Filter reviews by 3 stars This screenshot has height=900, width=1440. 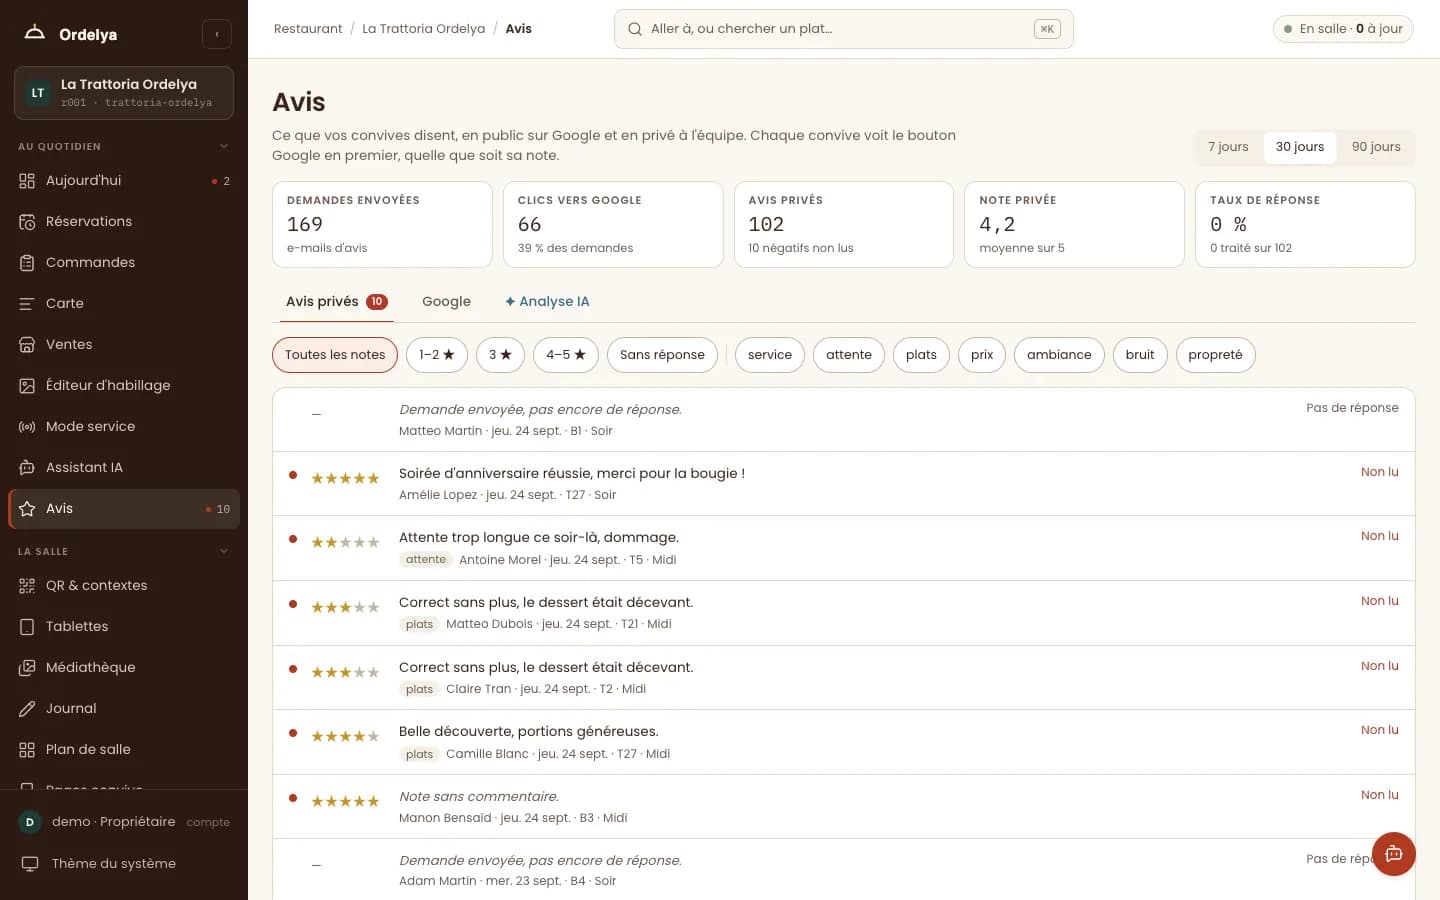[500, 355]
